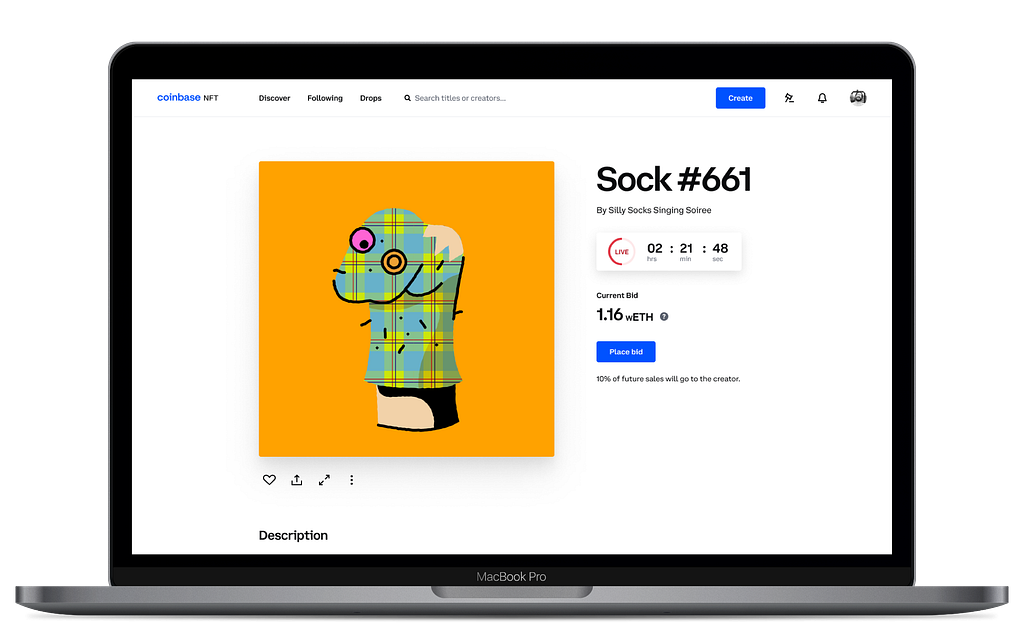Open the three-dot more options menu
Viewport: 1024px width, 634px height.
[351, 480]
